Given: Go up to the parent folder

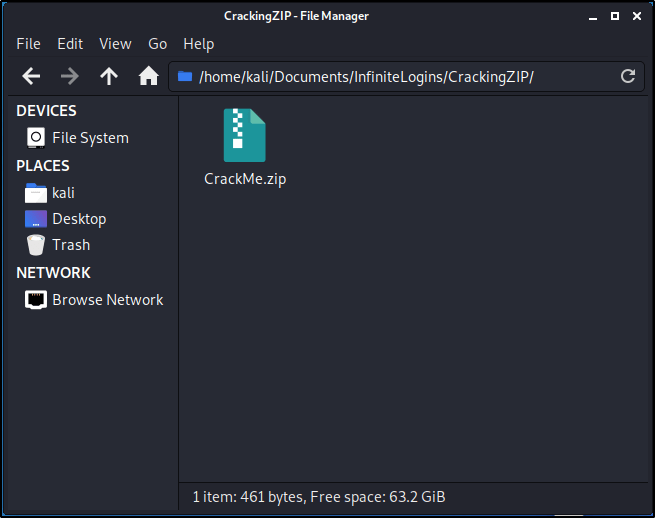Looking at the screenshot, I should click(109, 76).
